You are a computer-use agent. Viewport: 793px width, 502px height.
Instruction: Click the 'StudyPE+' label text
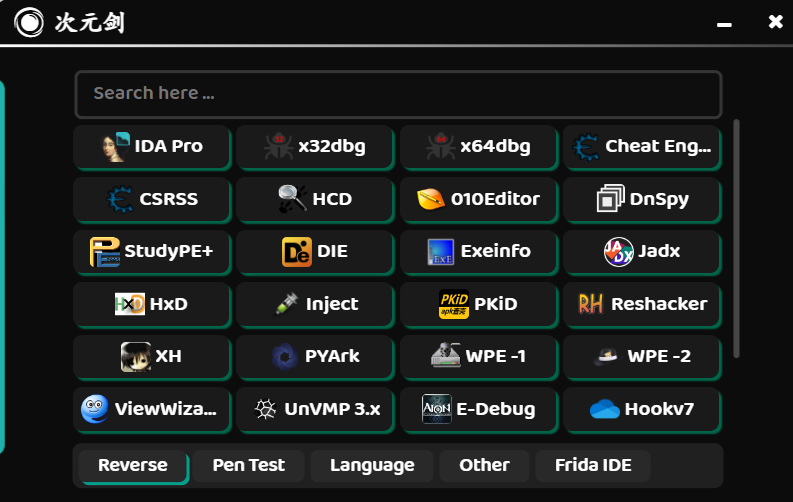[169, 252]
